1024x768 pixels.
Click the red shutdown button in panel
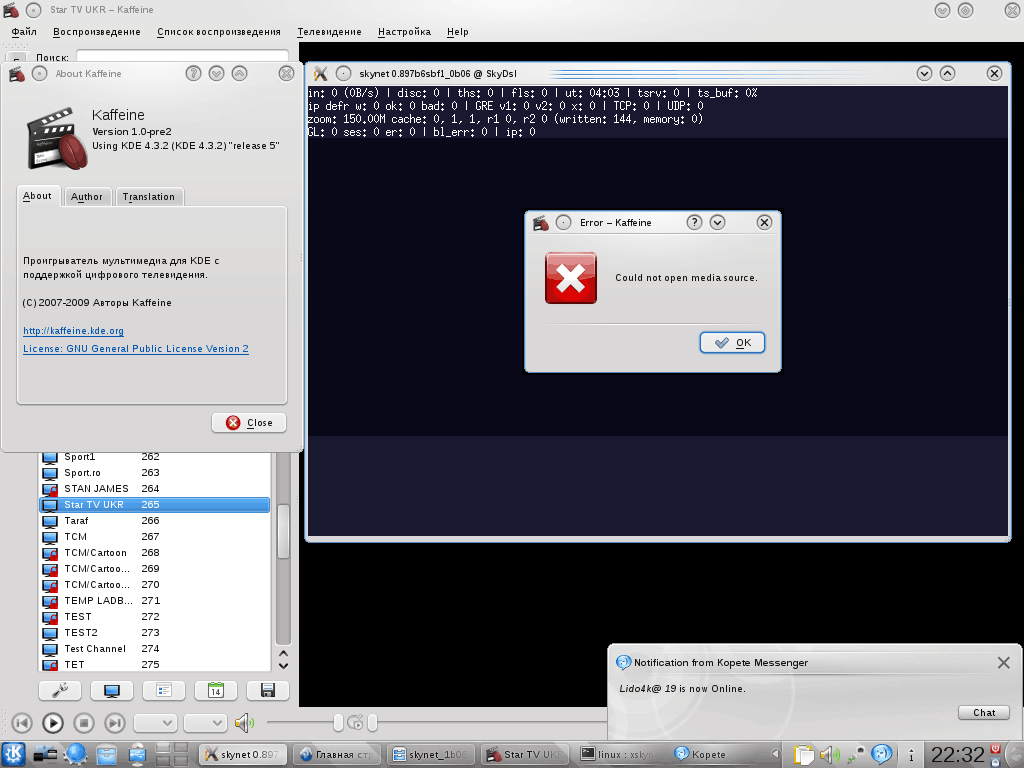[x=995, y=748]
